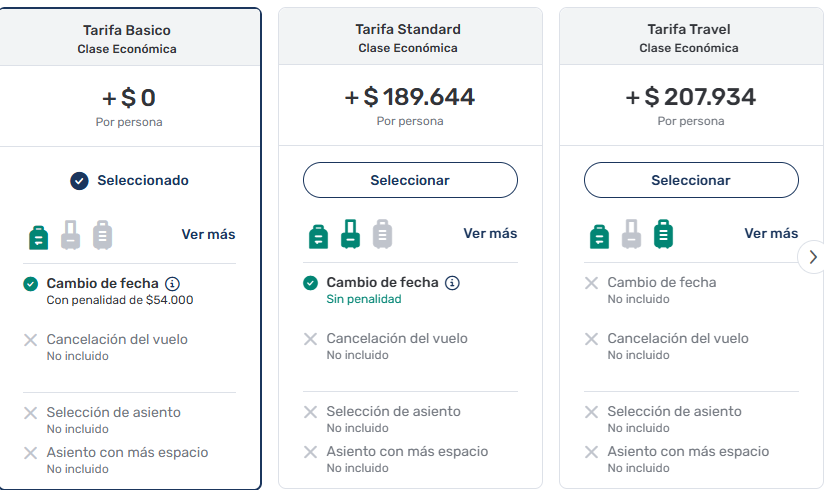Show next fares with right arrow
The height and width of the screenshot is (490, 824).
[811, 257]
